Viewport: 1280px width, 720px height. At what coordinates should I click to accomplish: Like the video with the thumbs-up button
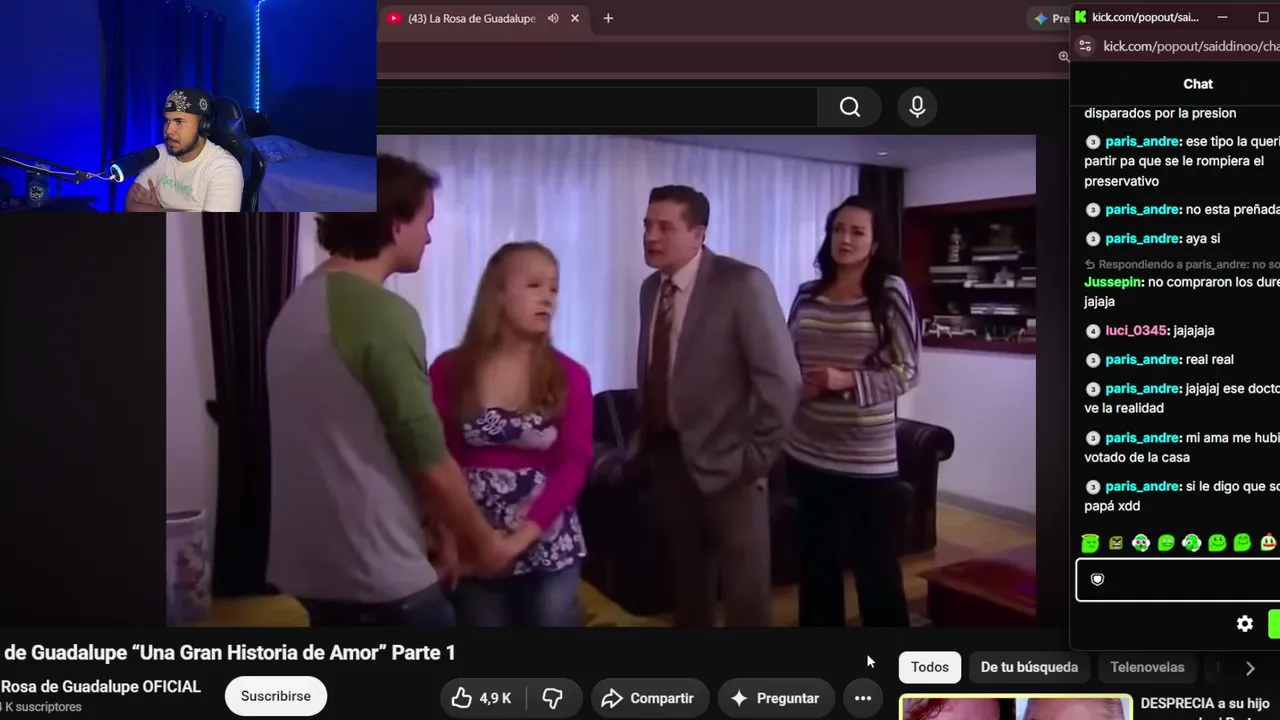(x=480, y=698)
